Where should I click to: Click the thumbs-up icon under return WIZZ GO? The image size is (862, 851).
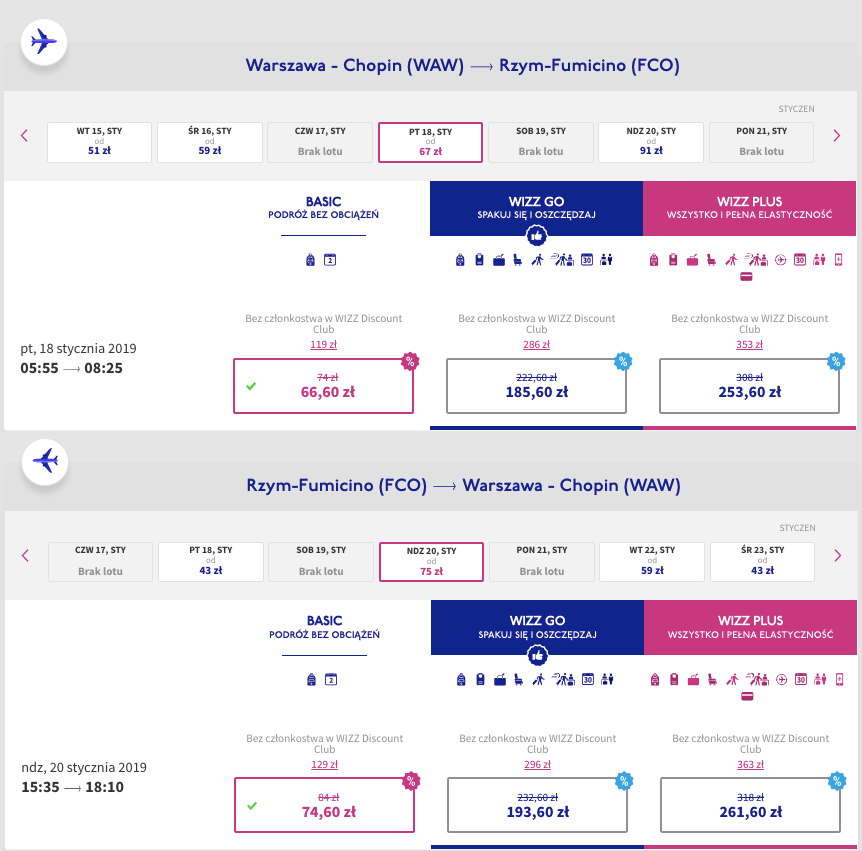point(538,655)
